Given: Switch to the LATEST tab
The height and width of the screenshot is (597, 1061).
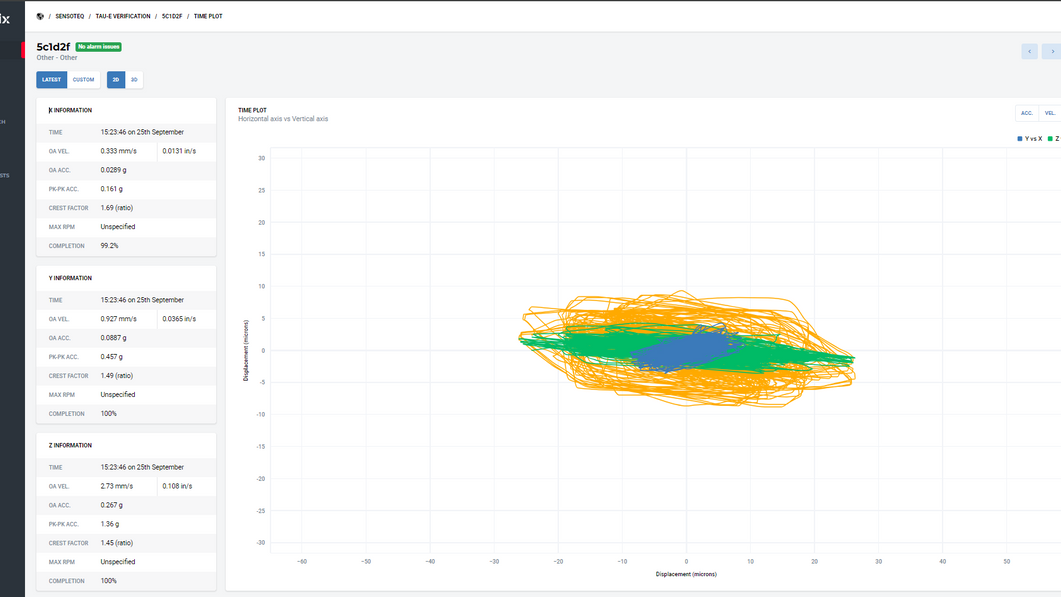Looking at the screenshot, I should point(51,79).
